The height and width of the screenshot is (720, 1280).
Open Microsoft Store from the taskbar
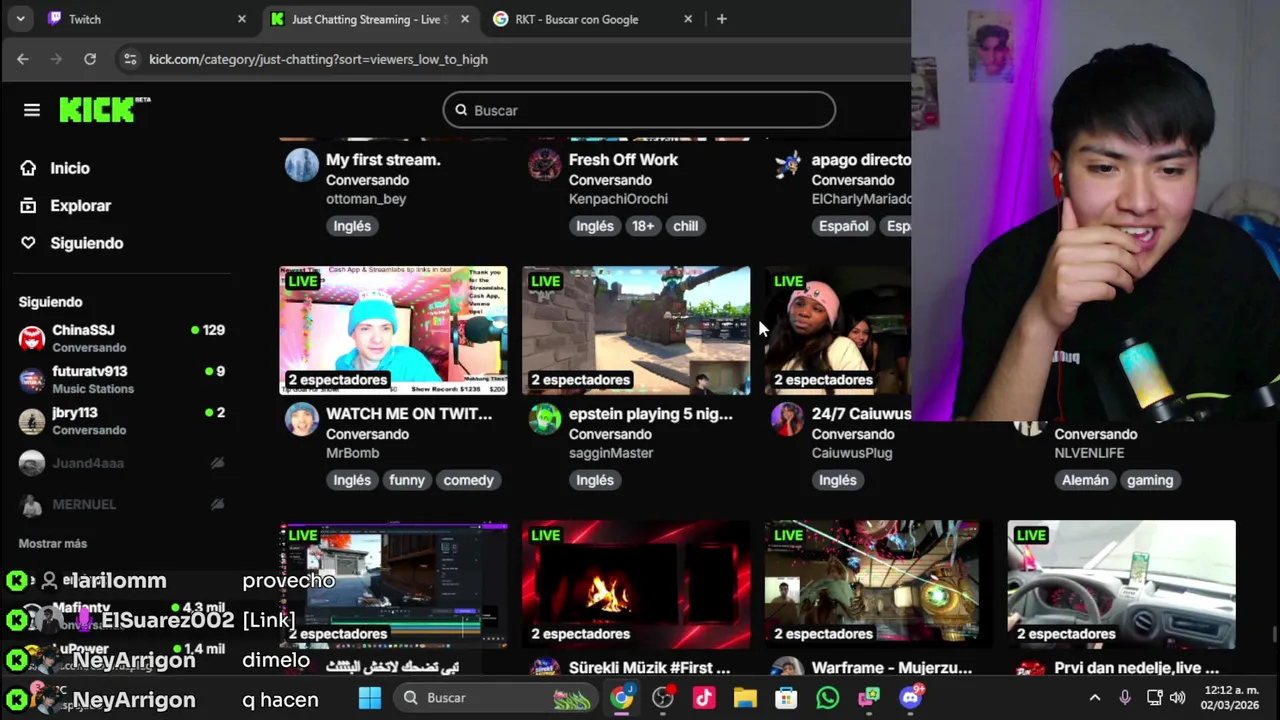786,698
